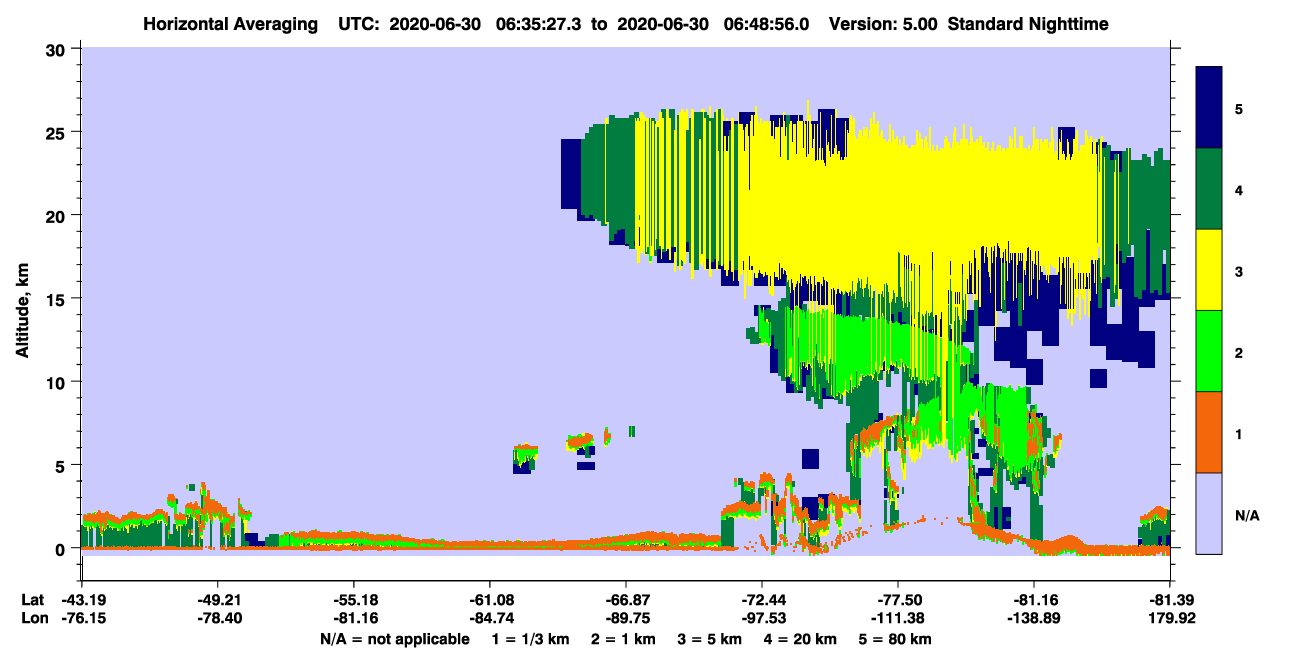Click the lavender N/A color bar segment

pos(1209,513)
